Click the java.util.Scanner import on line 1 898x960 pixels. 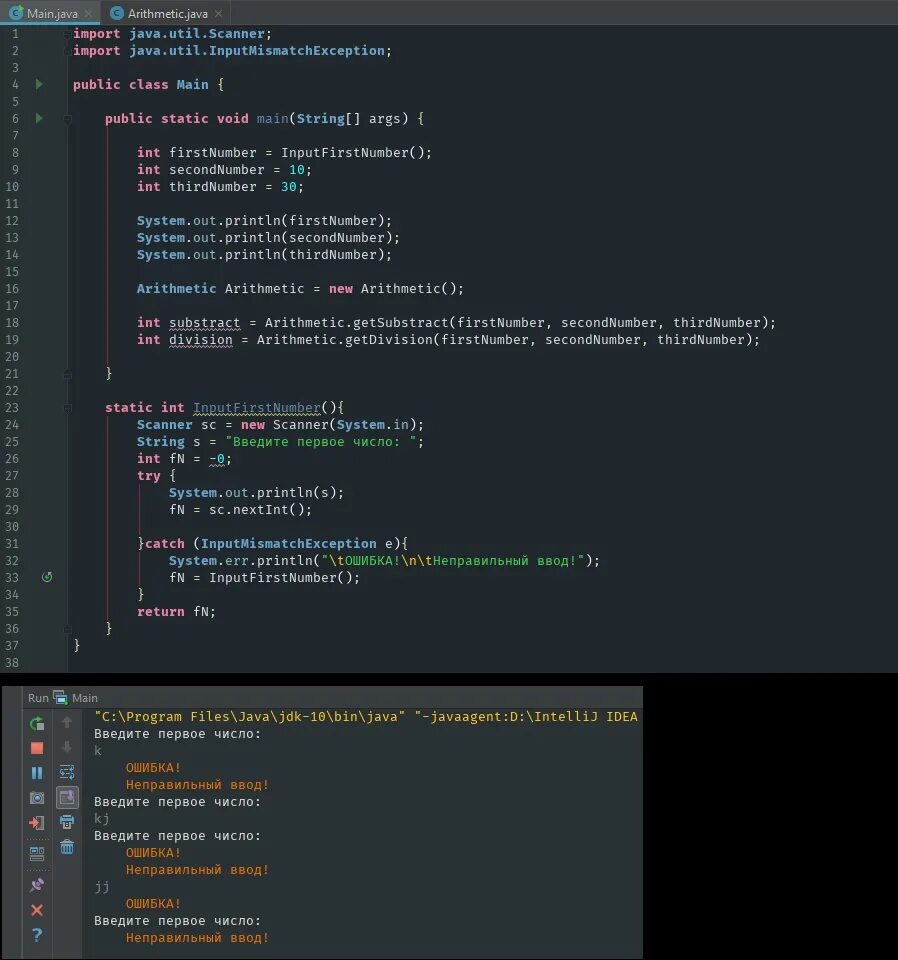pos(196,34)
